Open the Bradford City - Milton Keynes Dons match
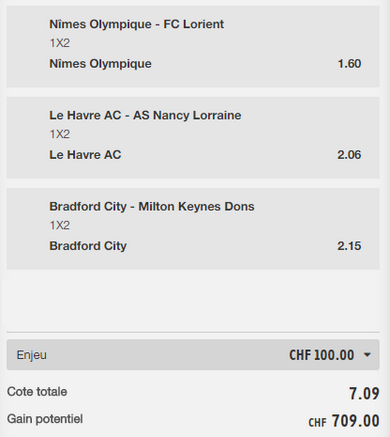Screen dimensions: 390x437 click(152, 206)
